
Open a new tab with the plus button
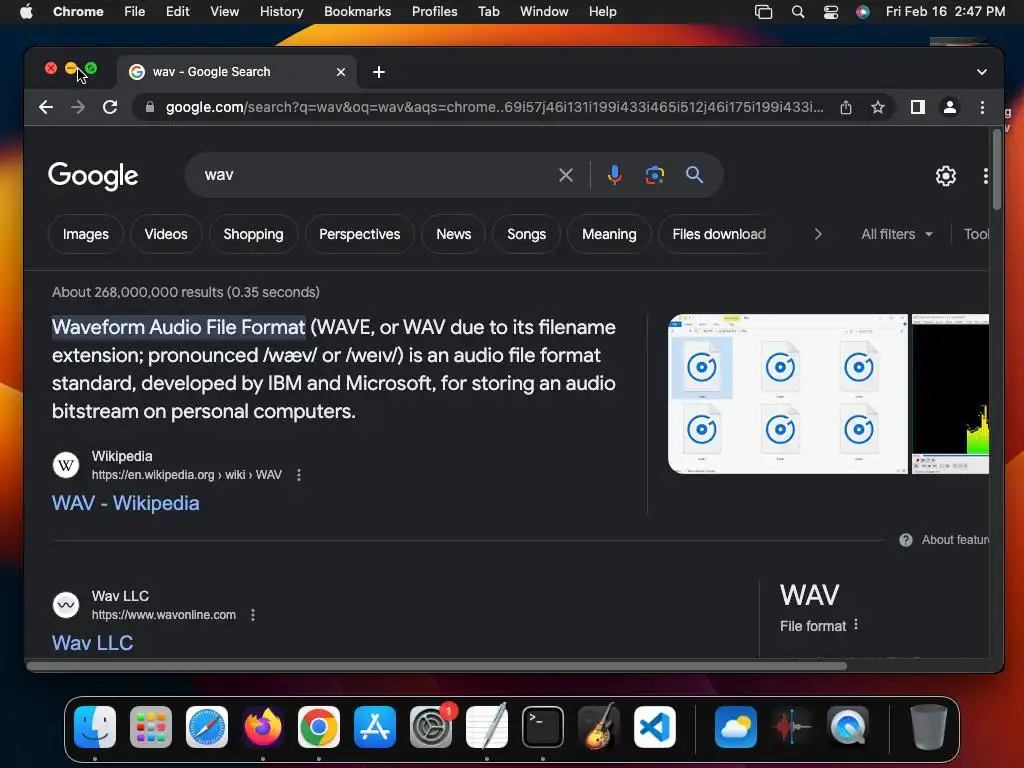click(x=379, y=72)
